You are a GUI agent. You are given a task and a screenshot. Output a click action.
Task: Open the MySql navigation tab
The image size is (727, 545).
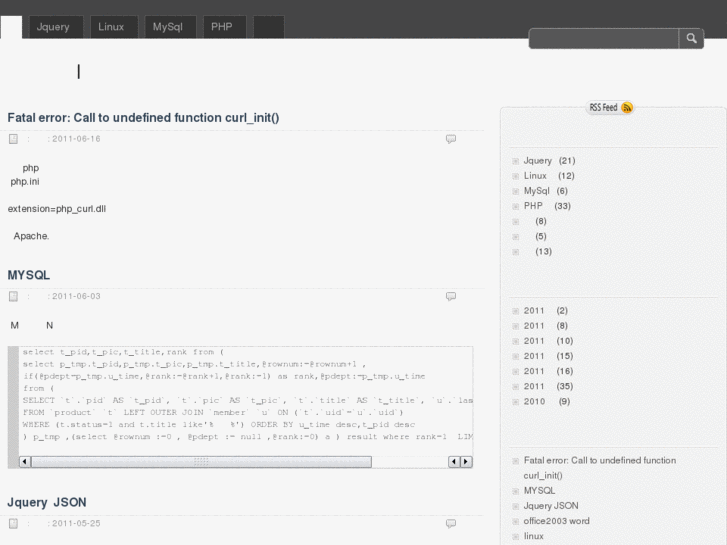[170, 27]
